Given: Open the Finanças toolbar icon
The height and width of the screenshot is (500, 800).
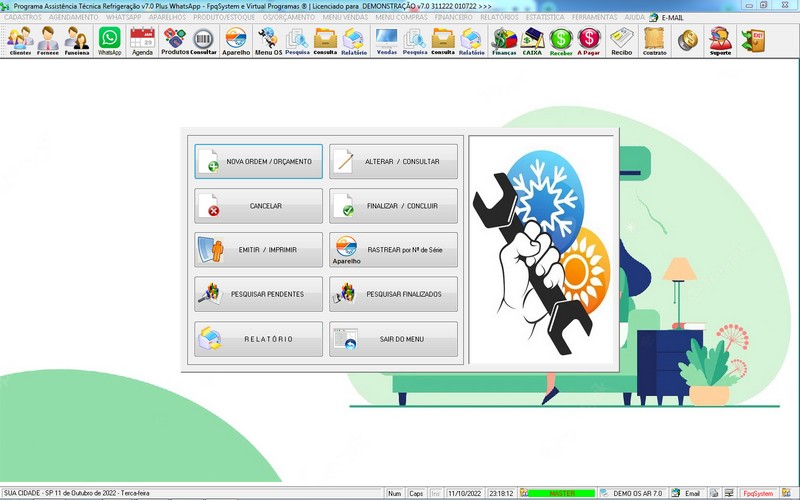Looking at the screenshot, I should tap(504, 41).
